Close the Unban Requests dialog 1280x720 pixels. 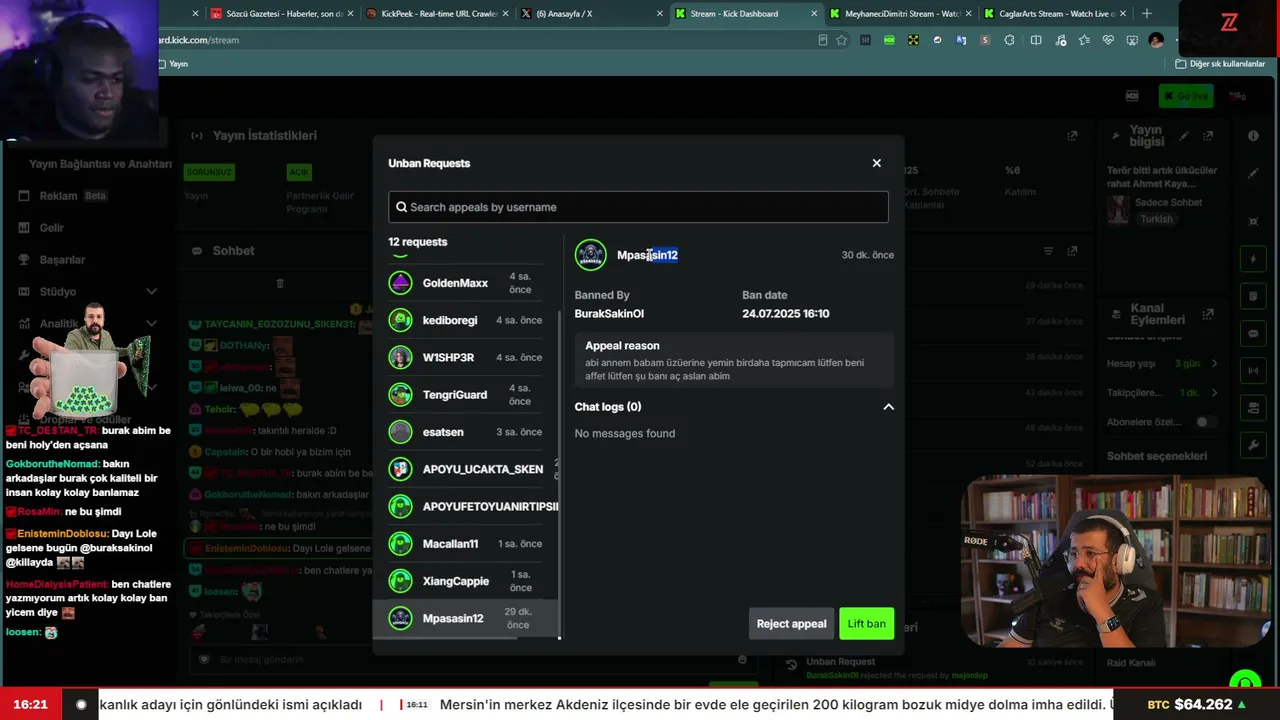pos(877,163)
